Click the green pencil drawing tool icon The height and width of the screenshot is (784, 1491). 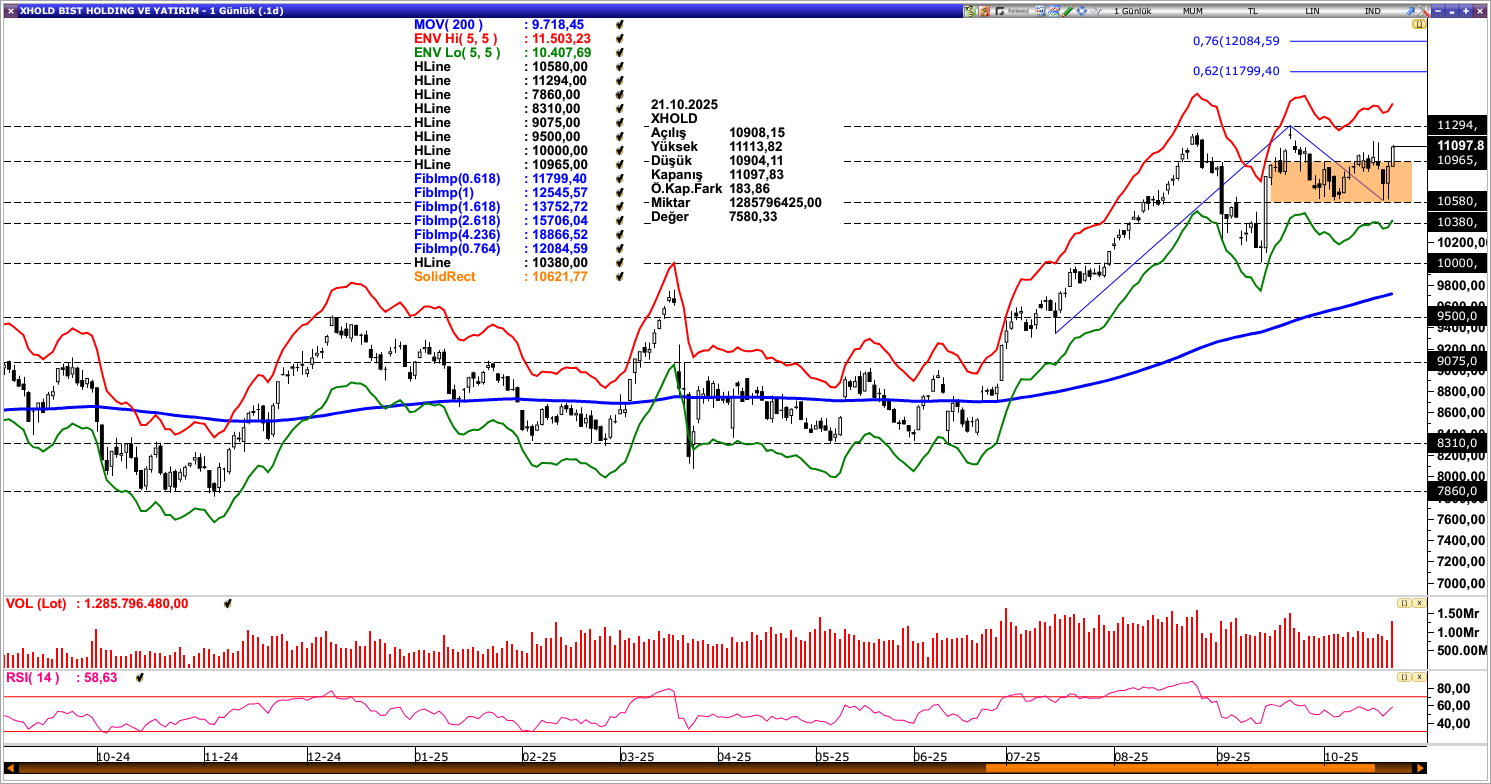click(x=1068, y=11)
